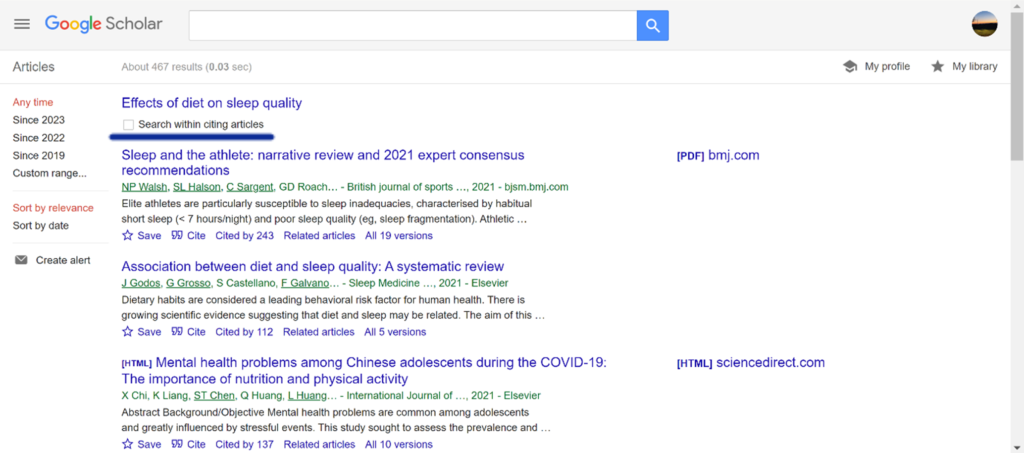Filter results to Any time

(x=33, y=102)
